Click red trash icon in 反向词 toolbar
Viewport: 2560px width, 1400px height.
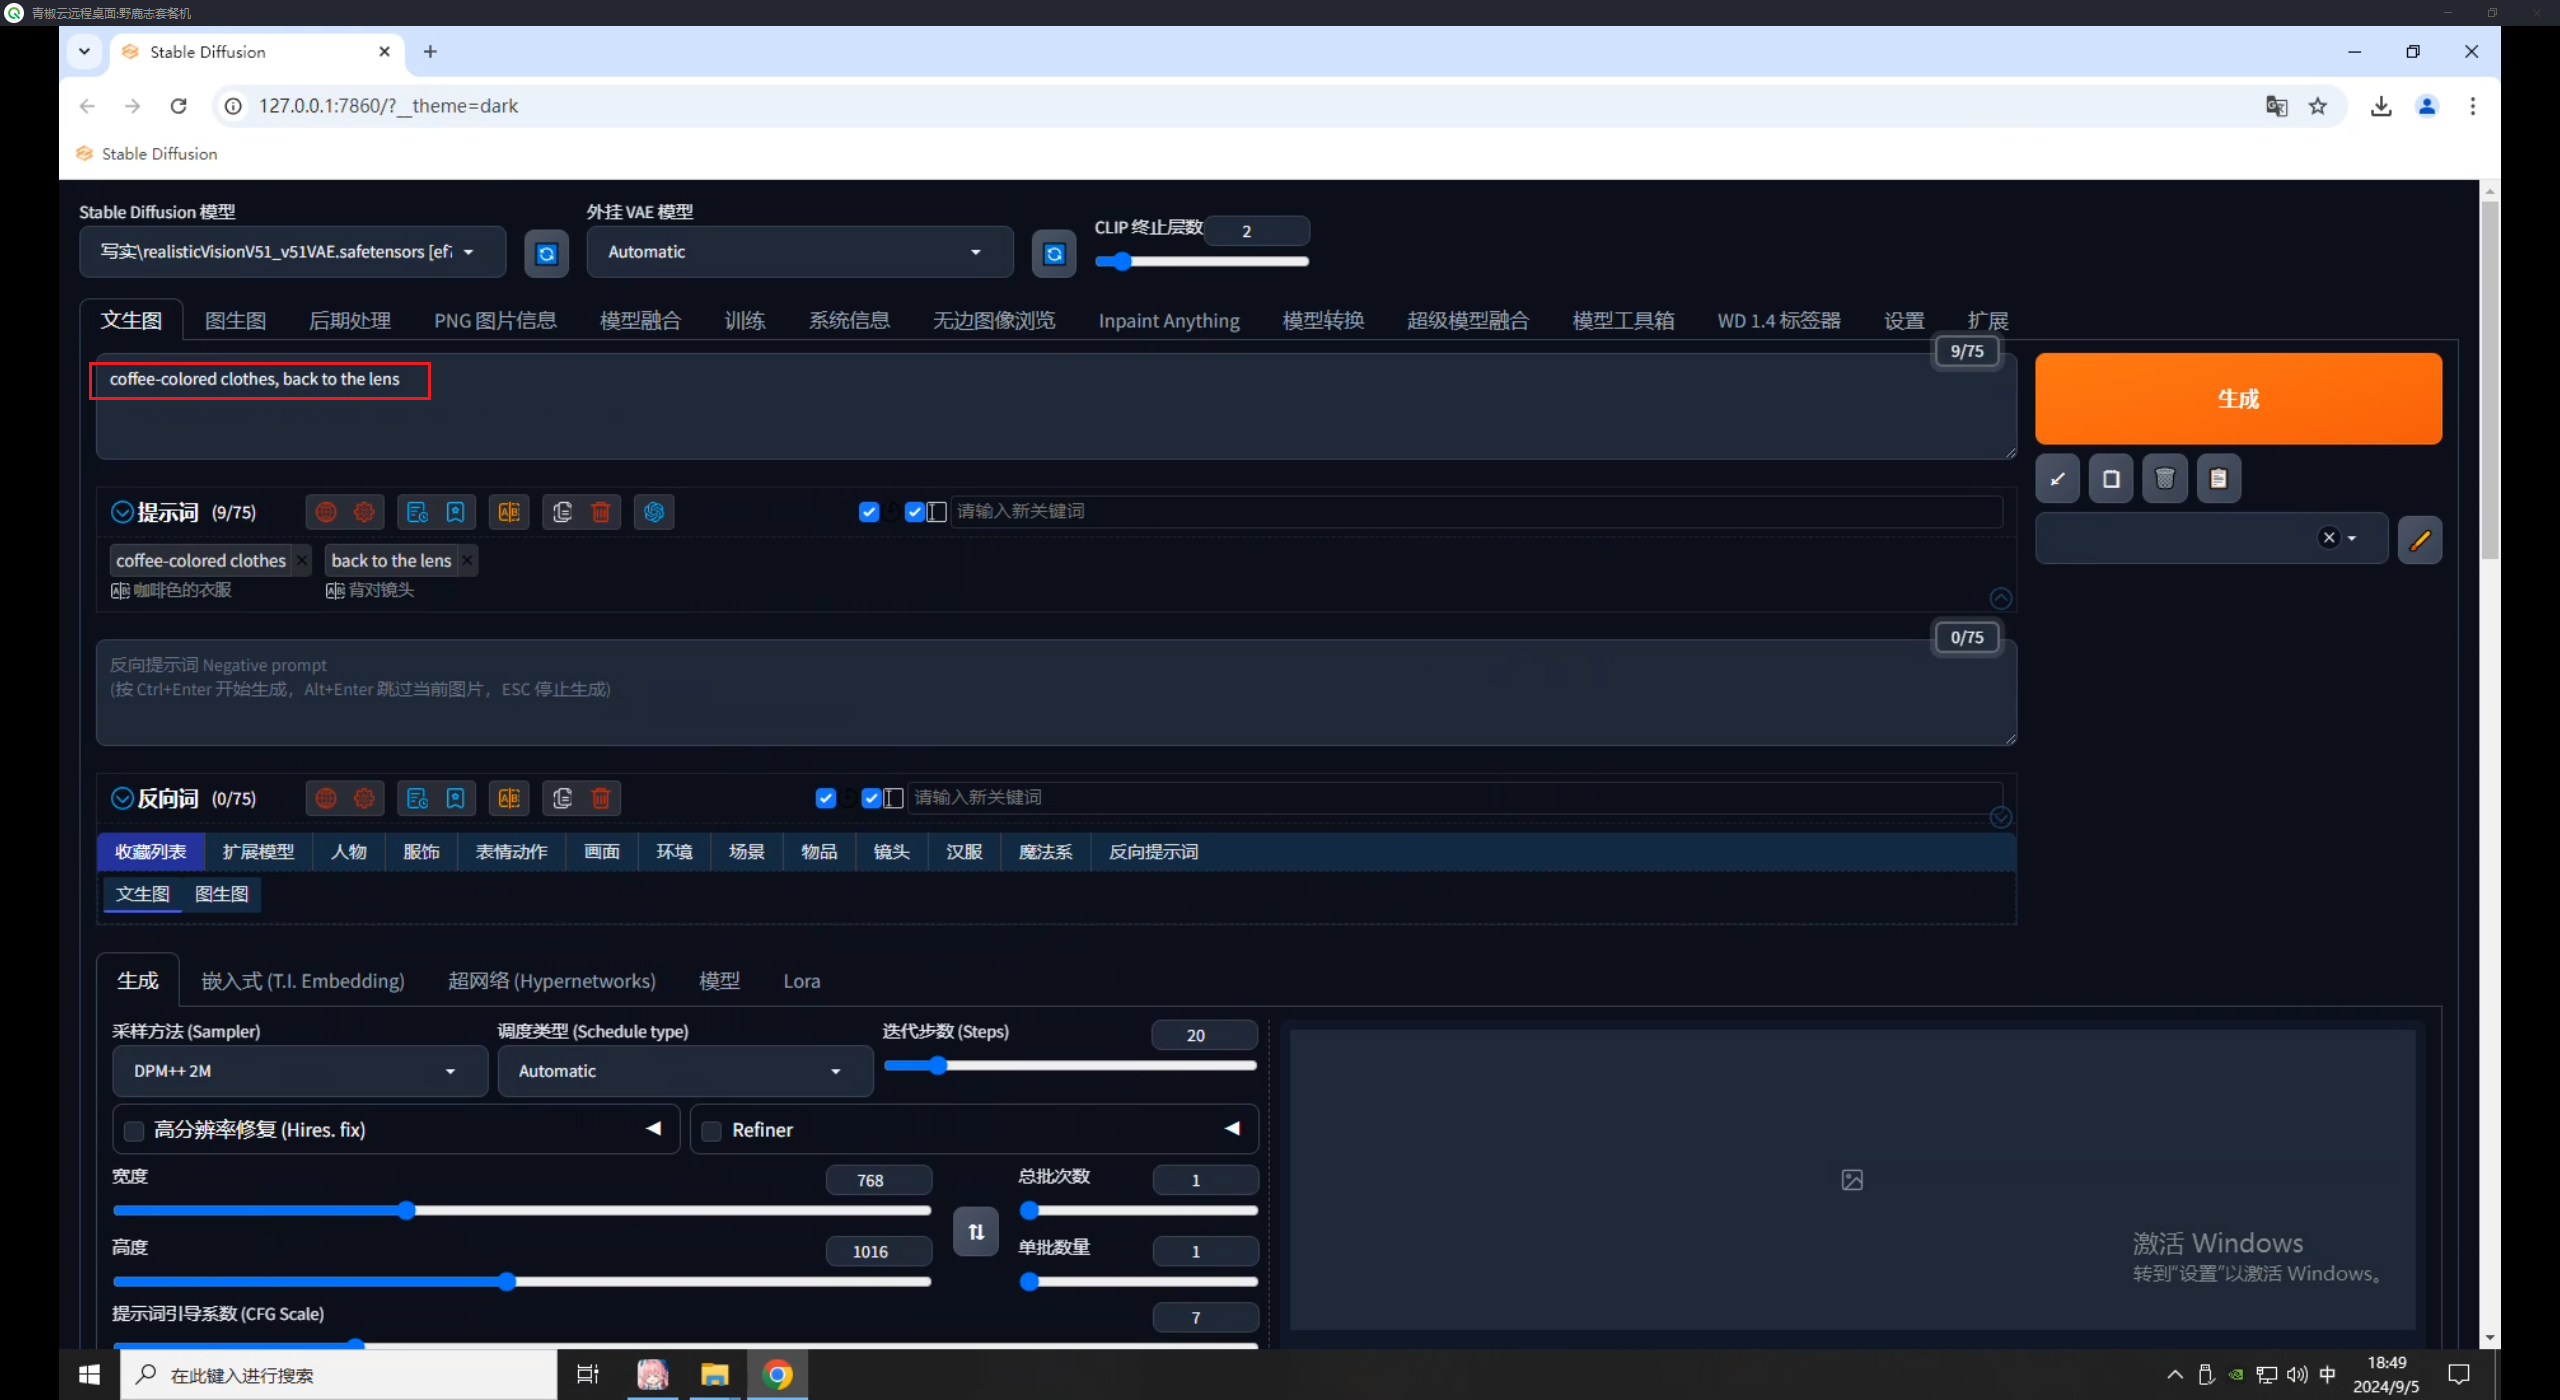pos(601,798)
